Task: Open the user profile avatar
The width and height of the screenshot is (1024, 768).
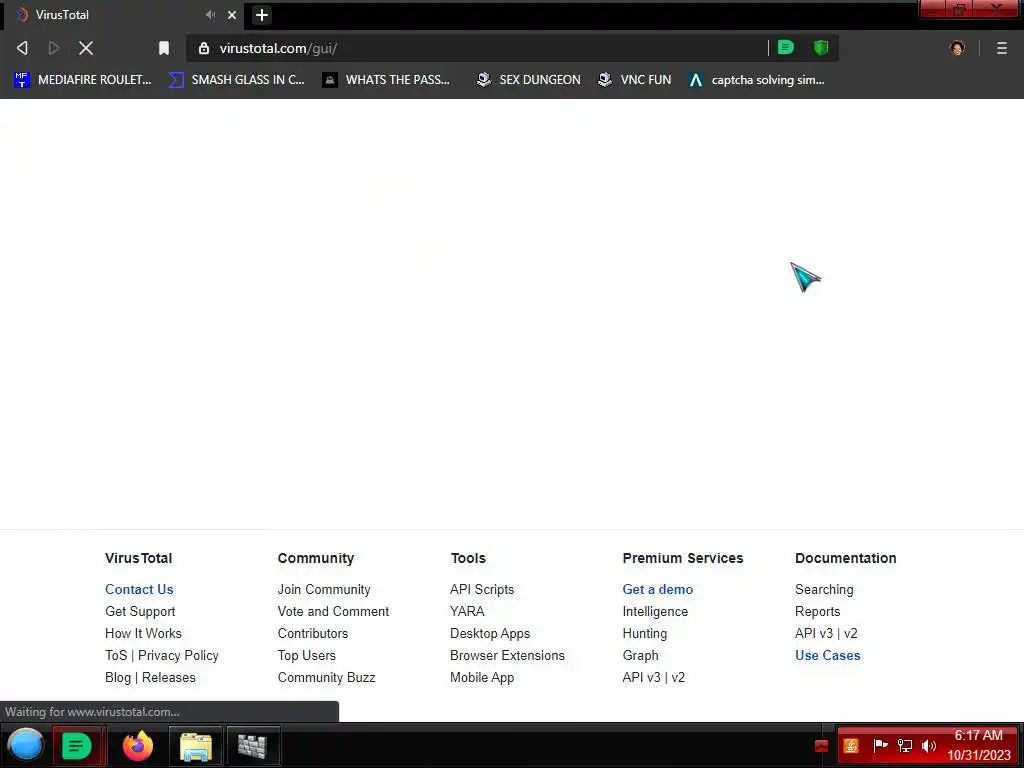Action: (957, 48)
